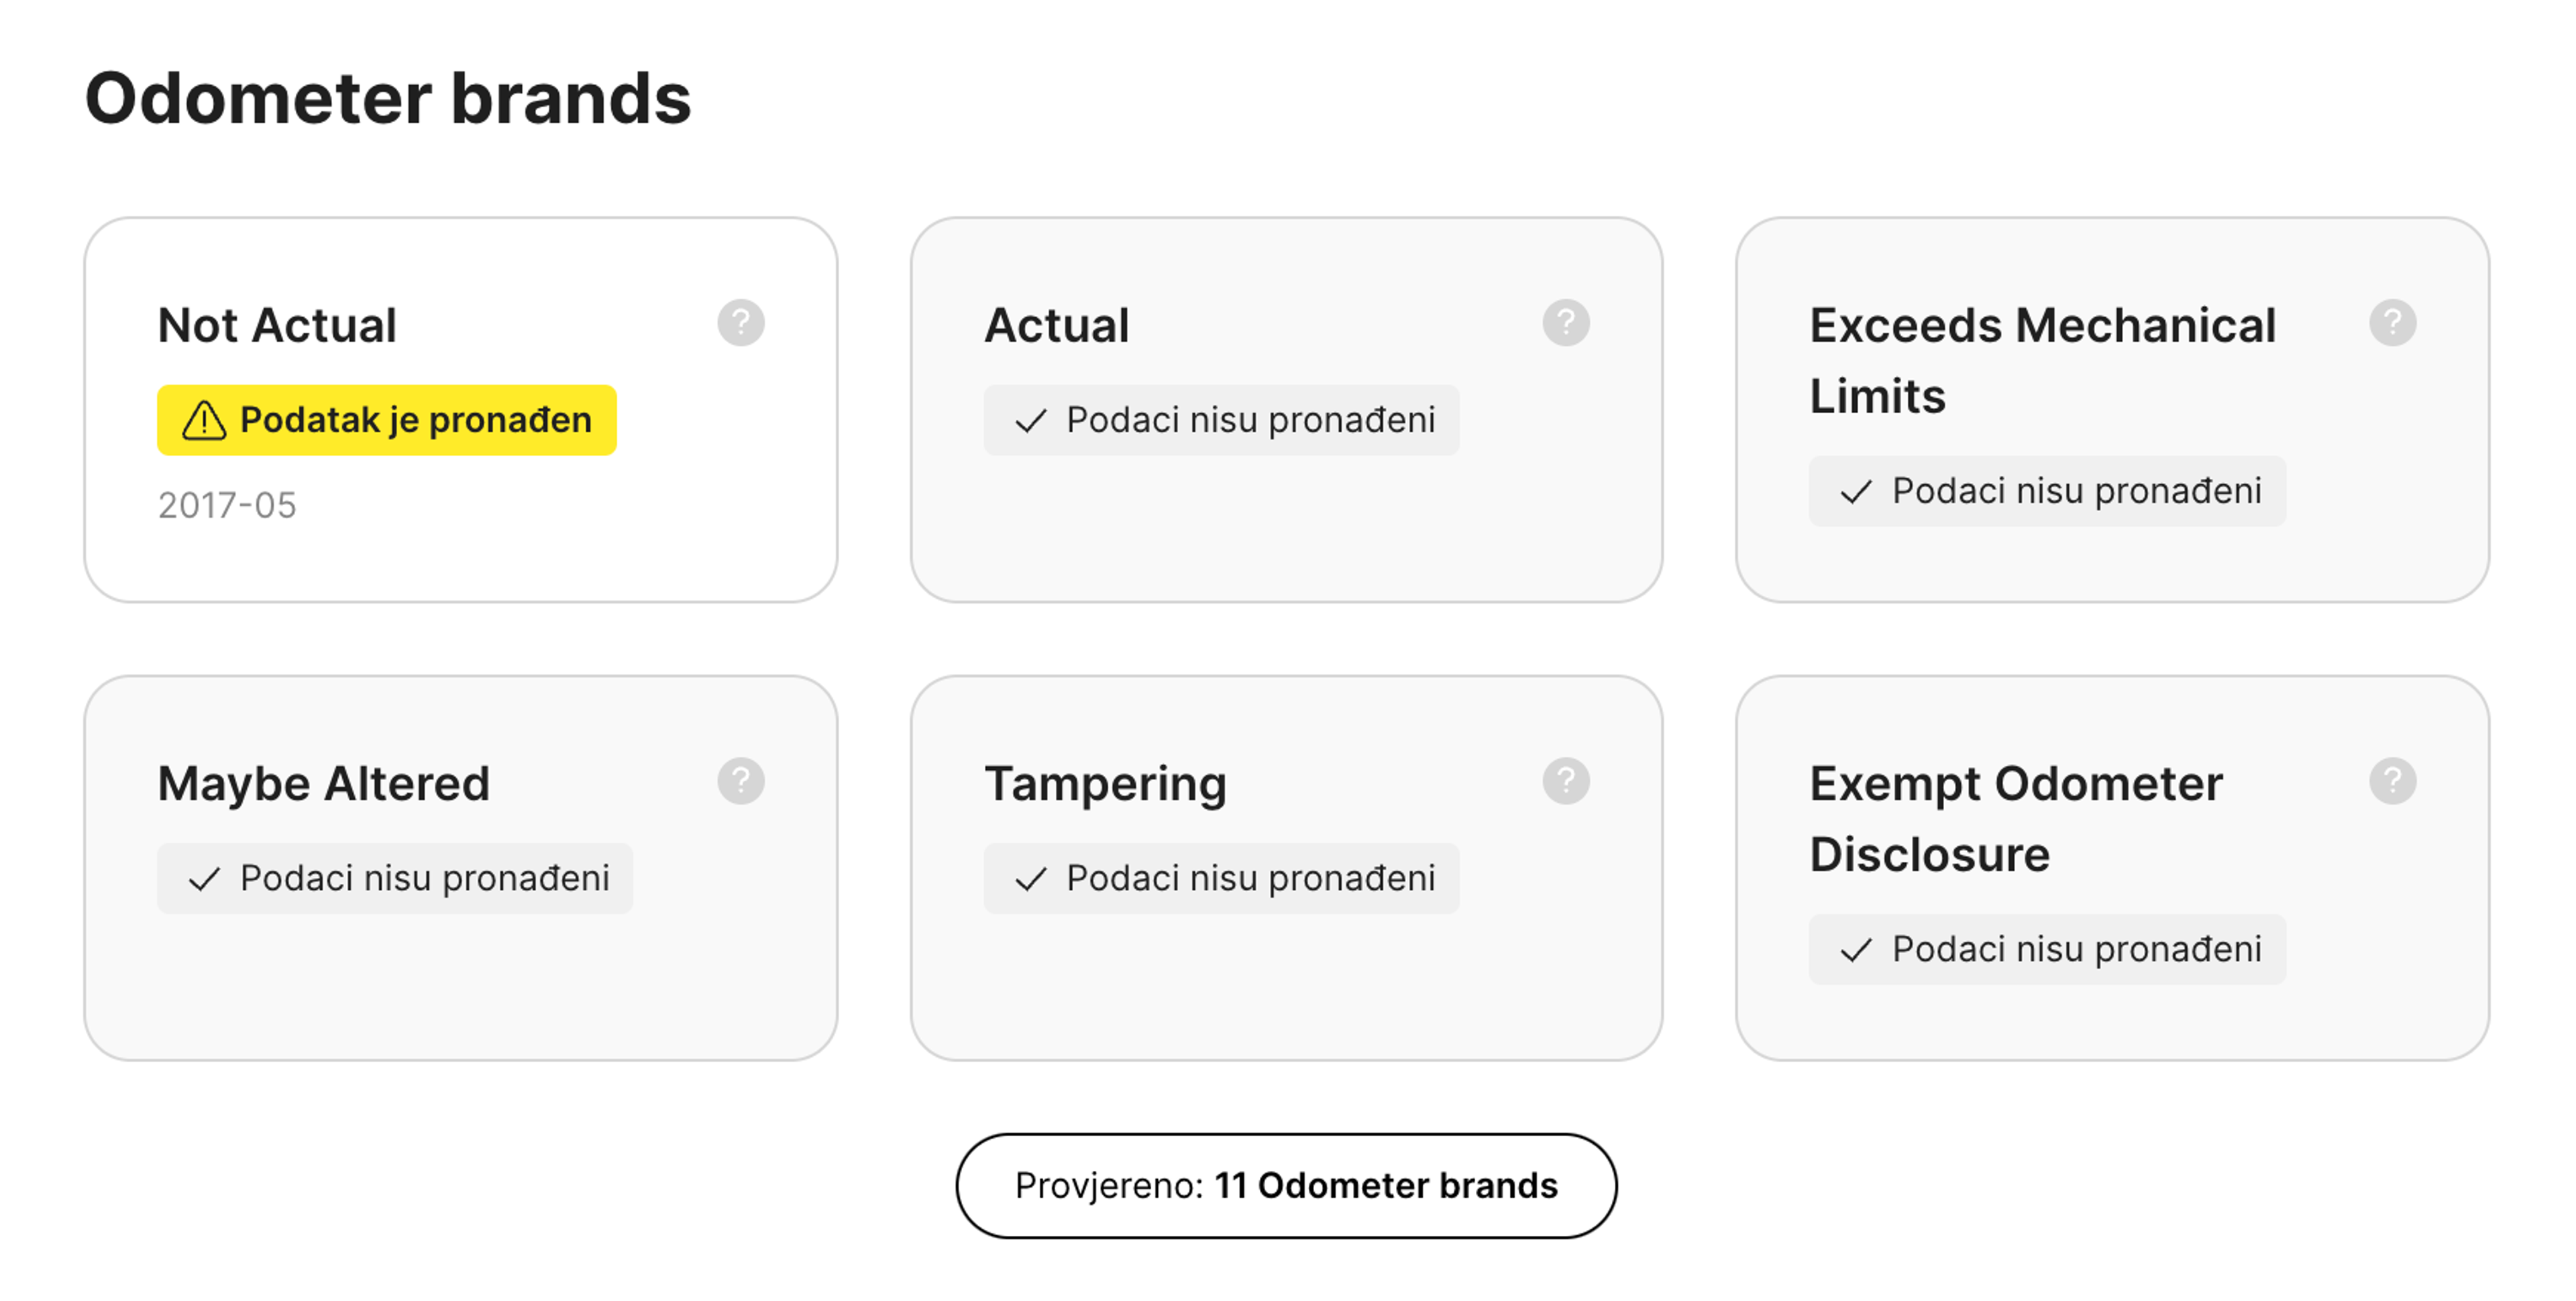The width and height of the screenshot is (2576, 1301).
Task: Click the 2017-05 date text
Action: [x=227, y=506]
